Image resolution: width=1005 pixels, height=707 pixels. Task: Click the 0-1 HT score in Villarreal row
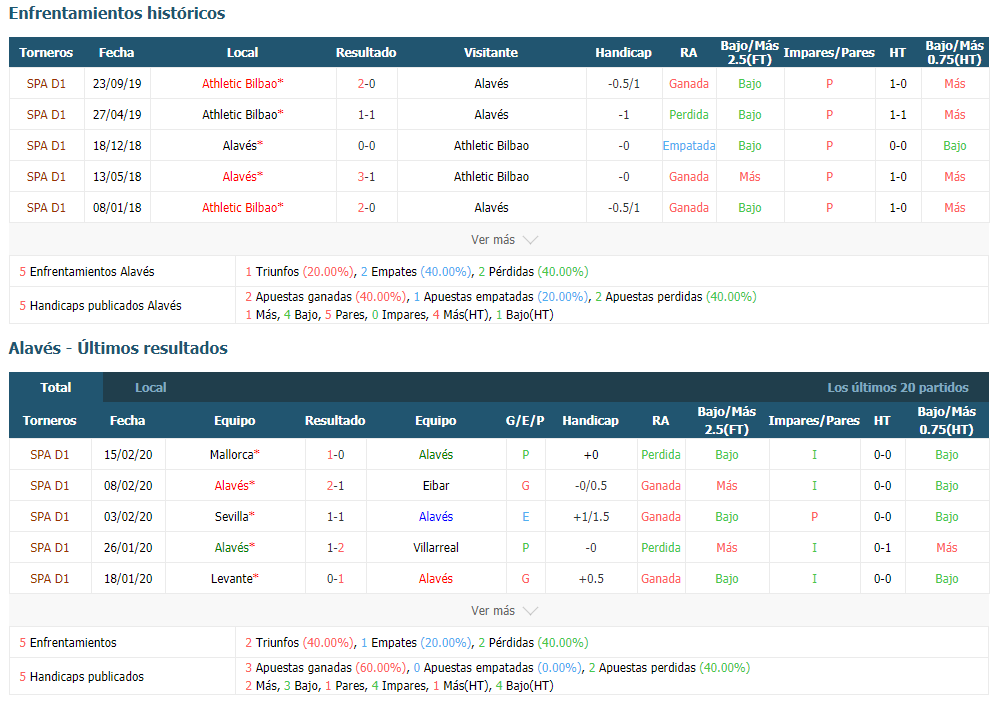click(x=882, y=547)
